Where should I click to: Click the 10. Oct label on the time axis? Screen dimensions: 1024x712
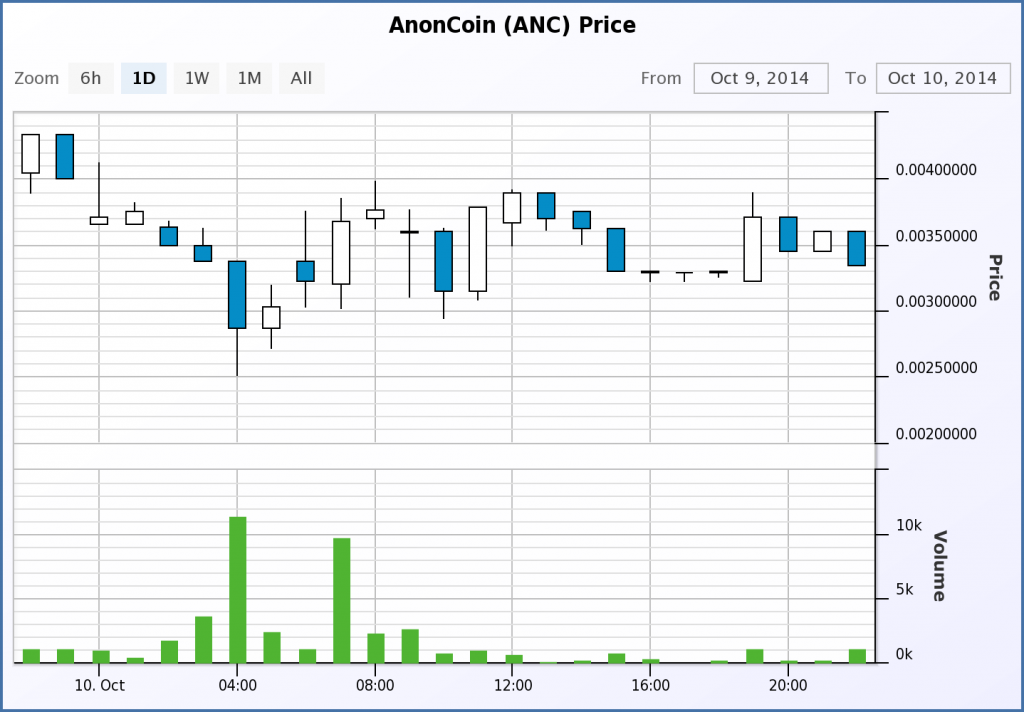click(x=99, y=686)
